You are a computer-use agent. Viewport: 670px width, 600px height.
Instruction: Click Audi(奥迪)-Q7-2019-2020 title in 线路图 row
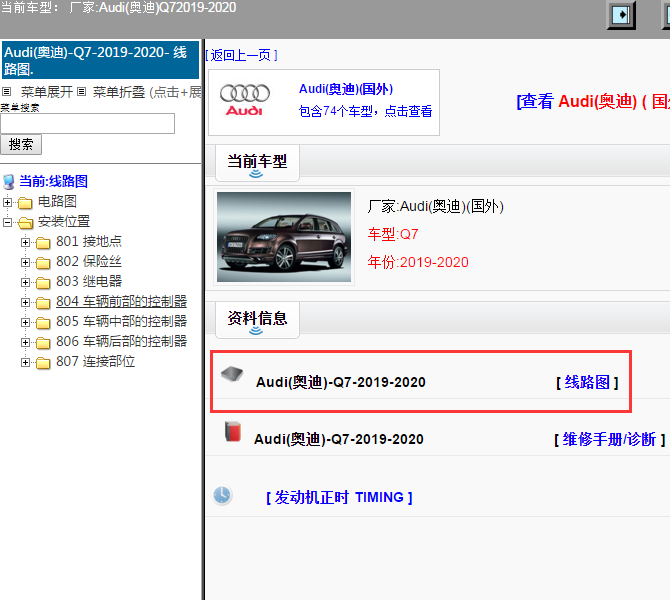[341, 382]
